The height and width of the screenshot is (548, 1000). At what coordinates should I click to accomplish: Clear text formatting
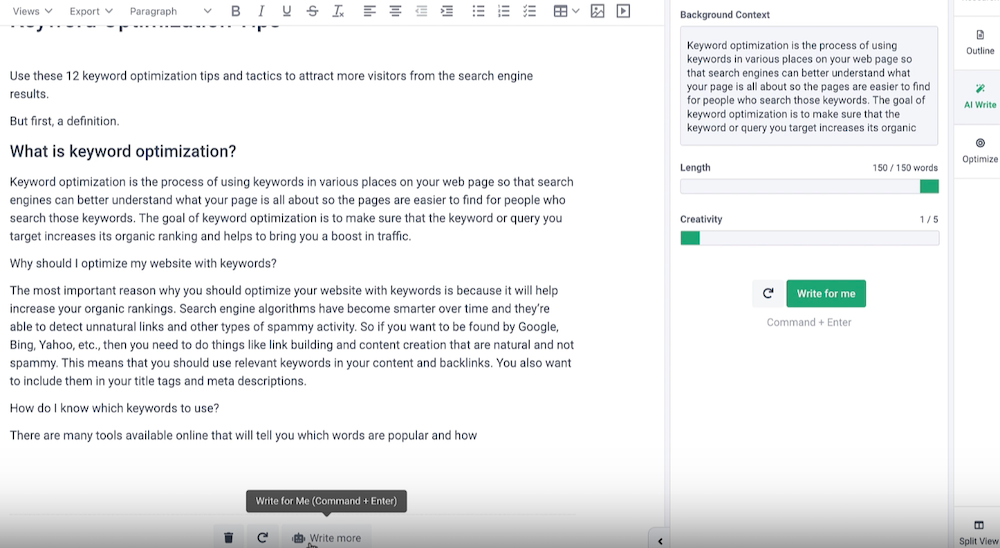point(338,11)
